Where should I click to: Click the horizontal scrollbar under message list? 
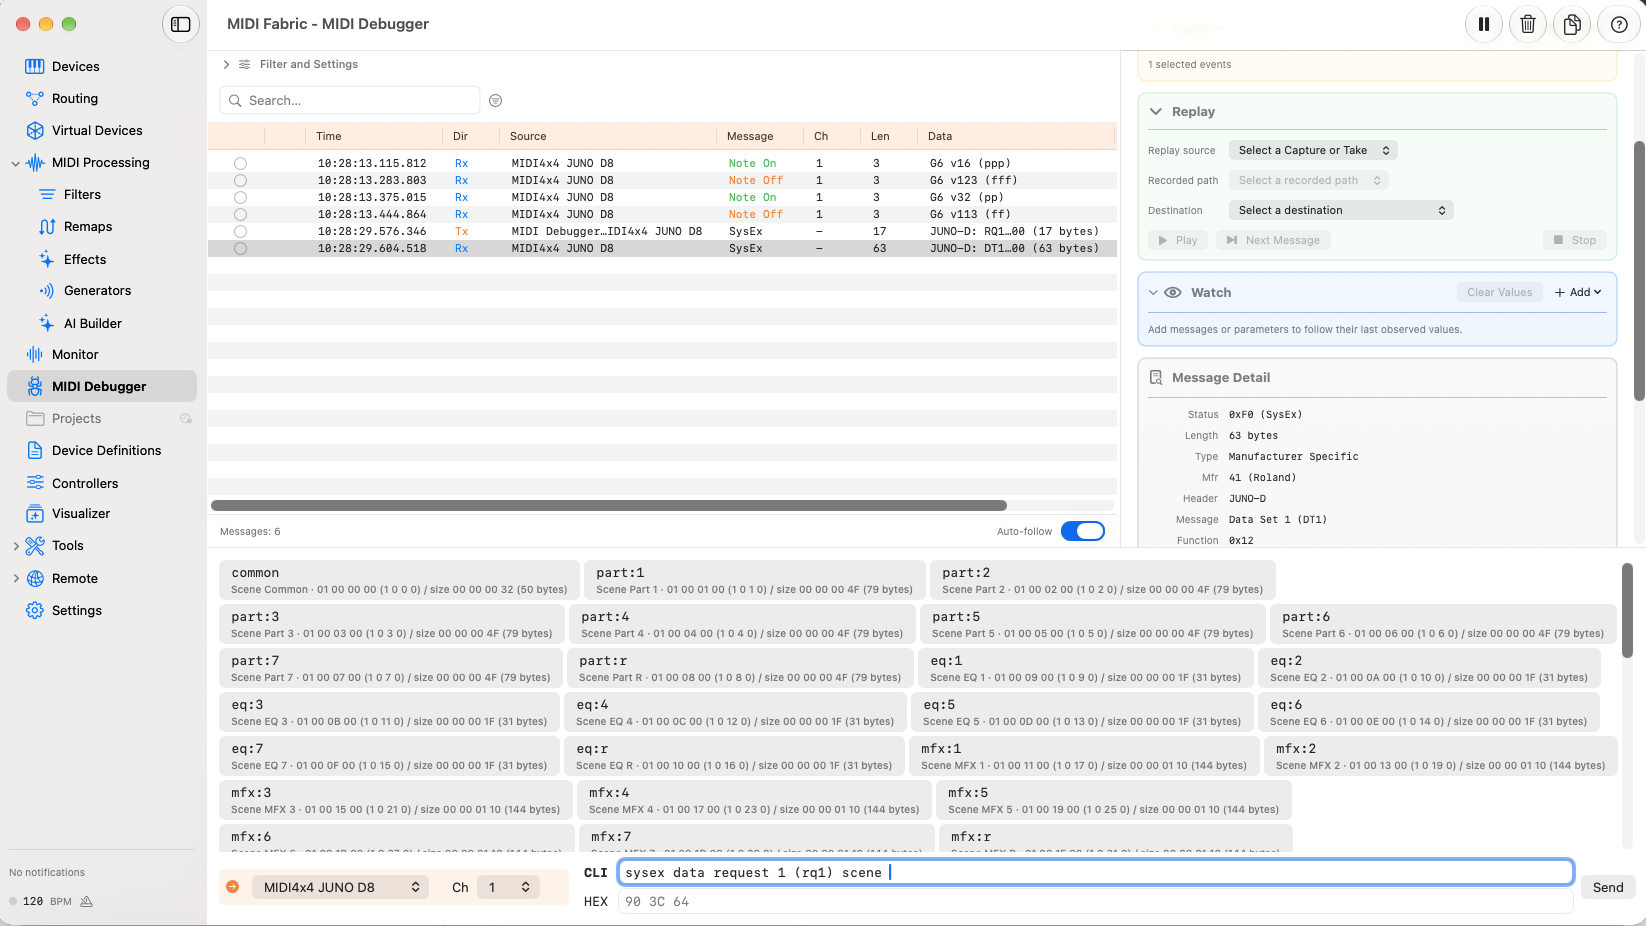609,505
